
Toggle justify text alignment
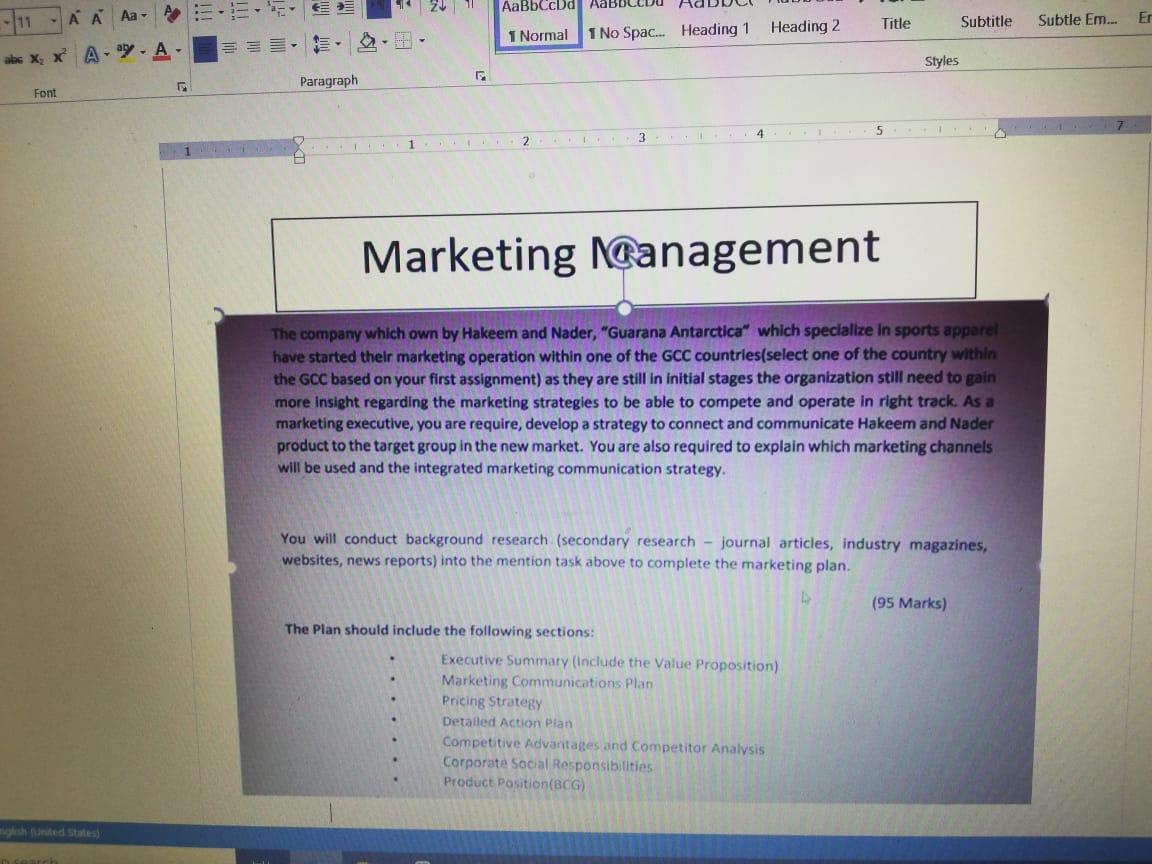[x=277, y=46]
